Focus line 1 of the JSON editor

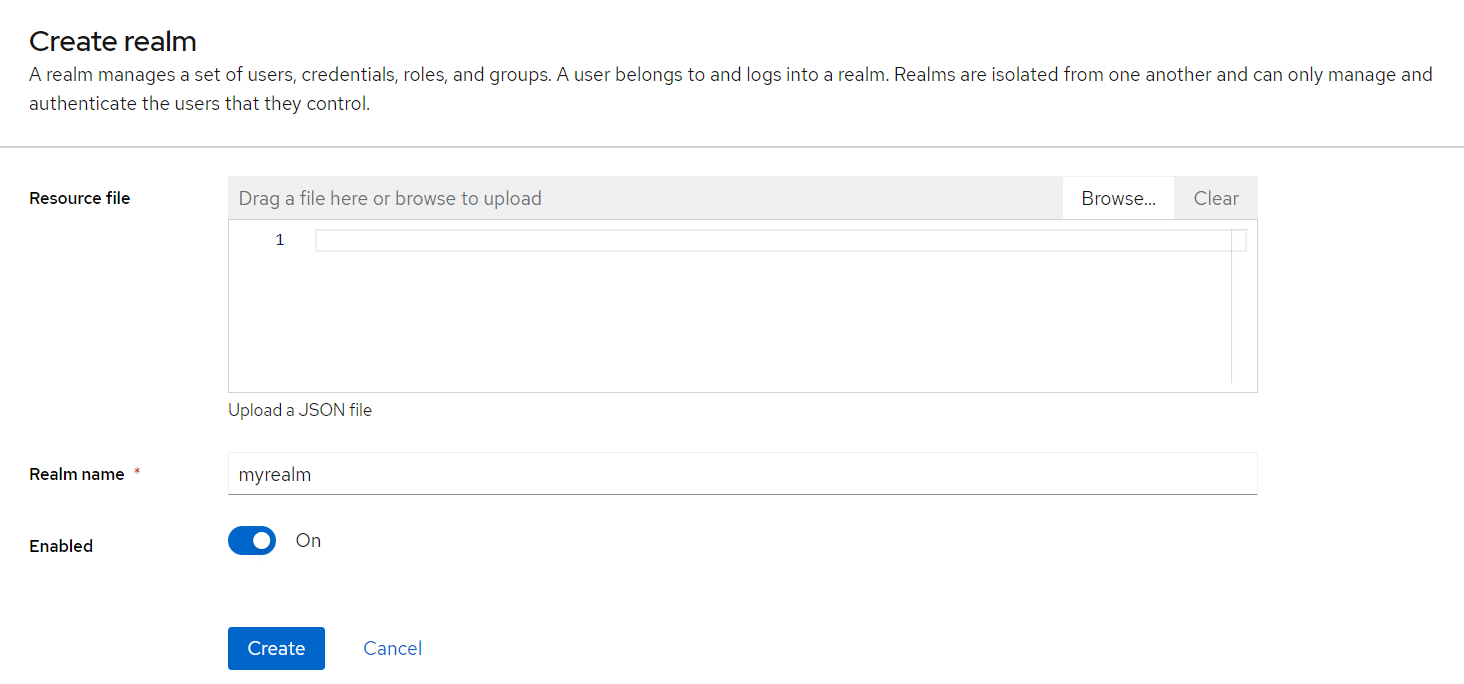(x=770, y=241)
